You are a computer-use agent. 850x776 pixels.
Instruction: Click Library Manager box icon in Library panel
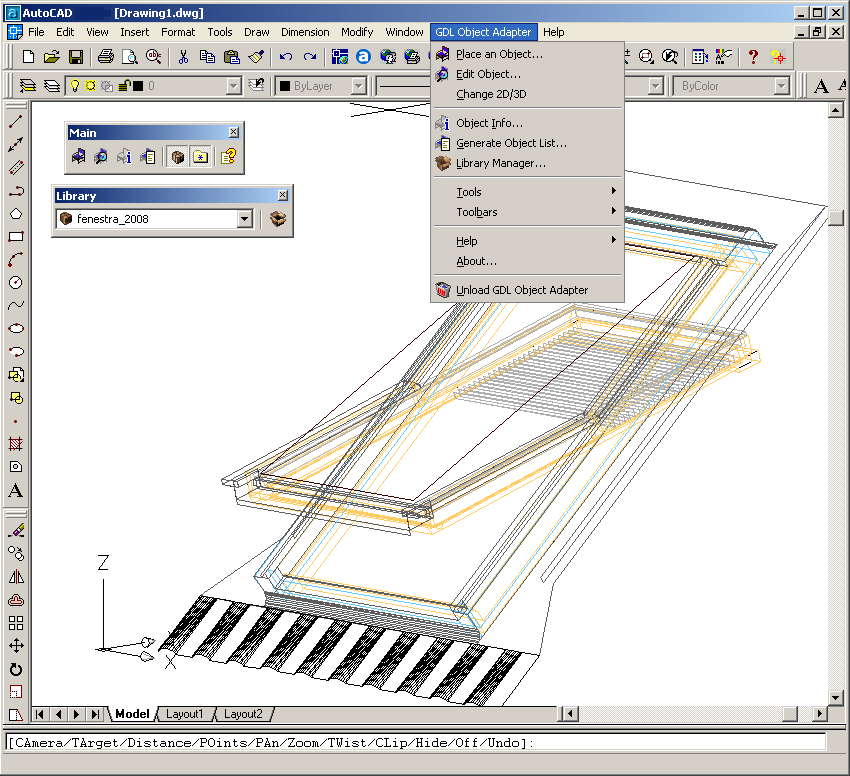click(x=278, y=219)
